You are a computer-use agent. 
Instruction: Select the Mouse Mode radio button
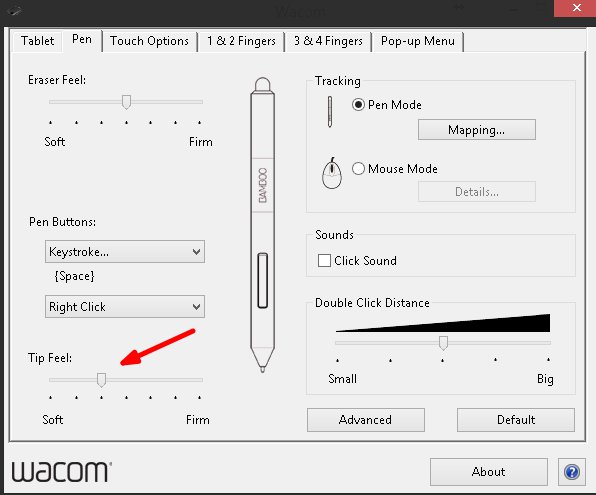click(x=358, y=168)
